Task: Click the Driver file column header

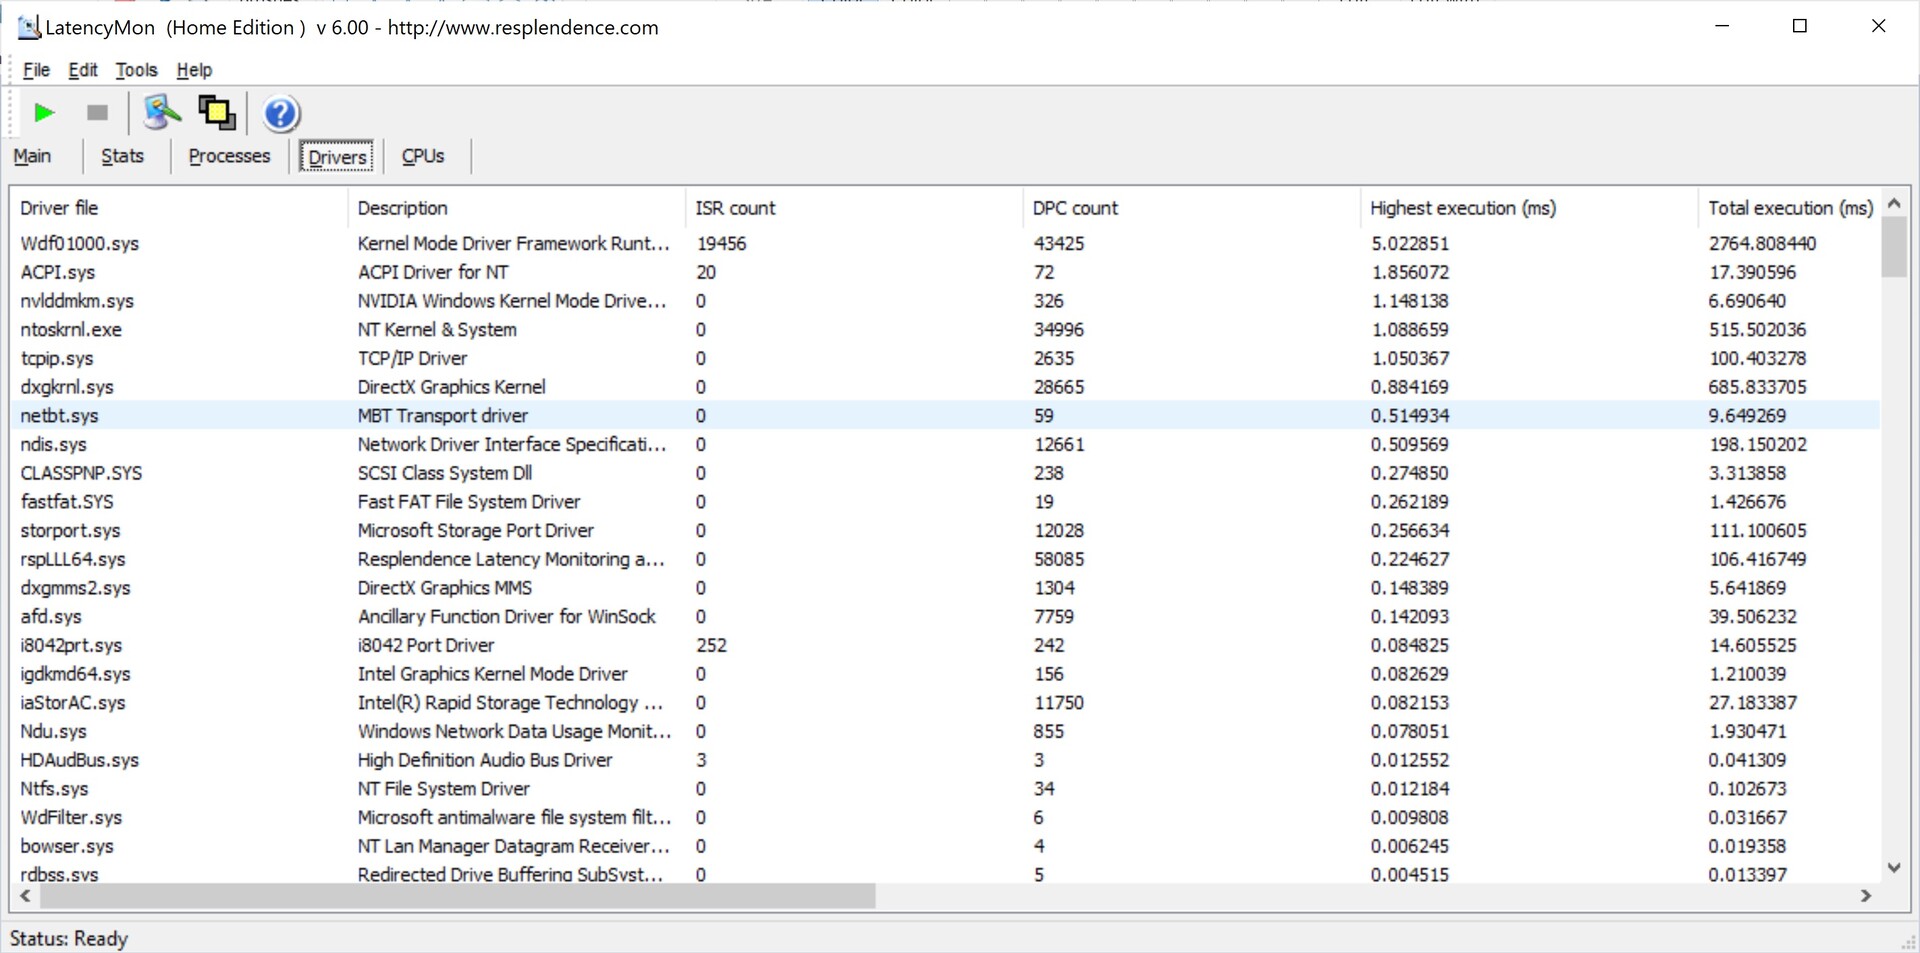Action: tap(59, 208)
